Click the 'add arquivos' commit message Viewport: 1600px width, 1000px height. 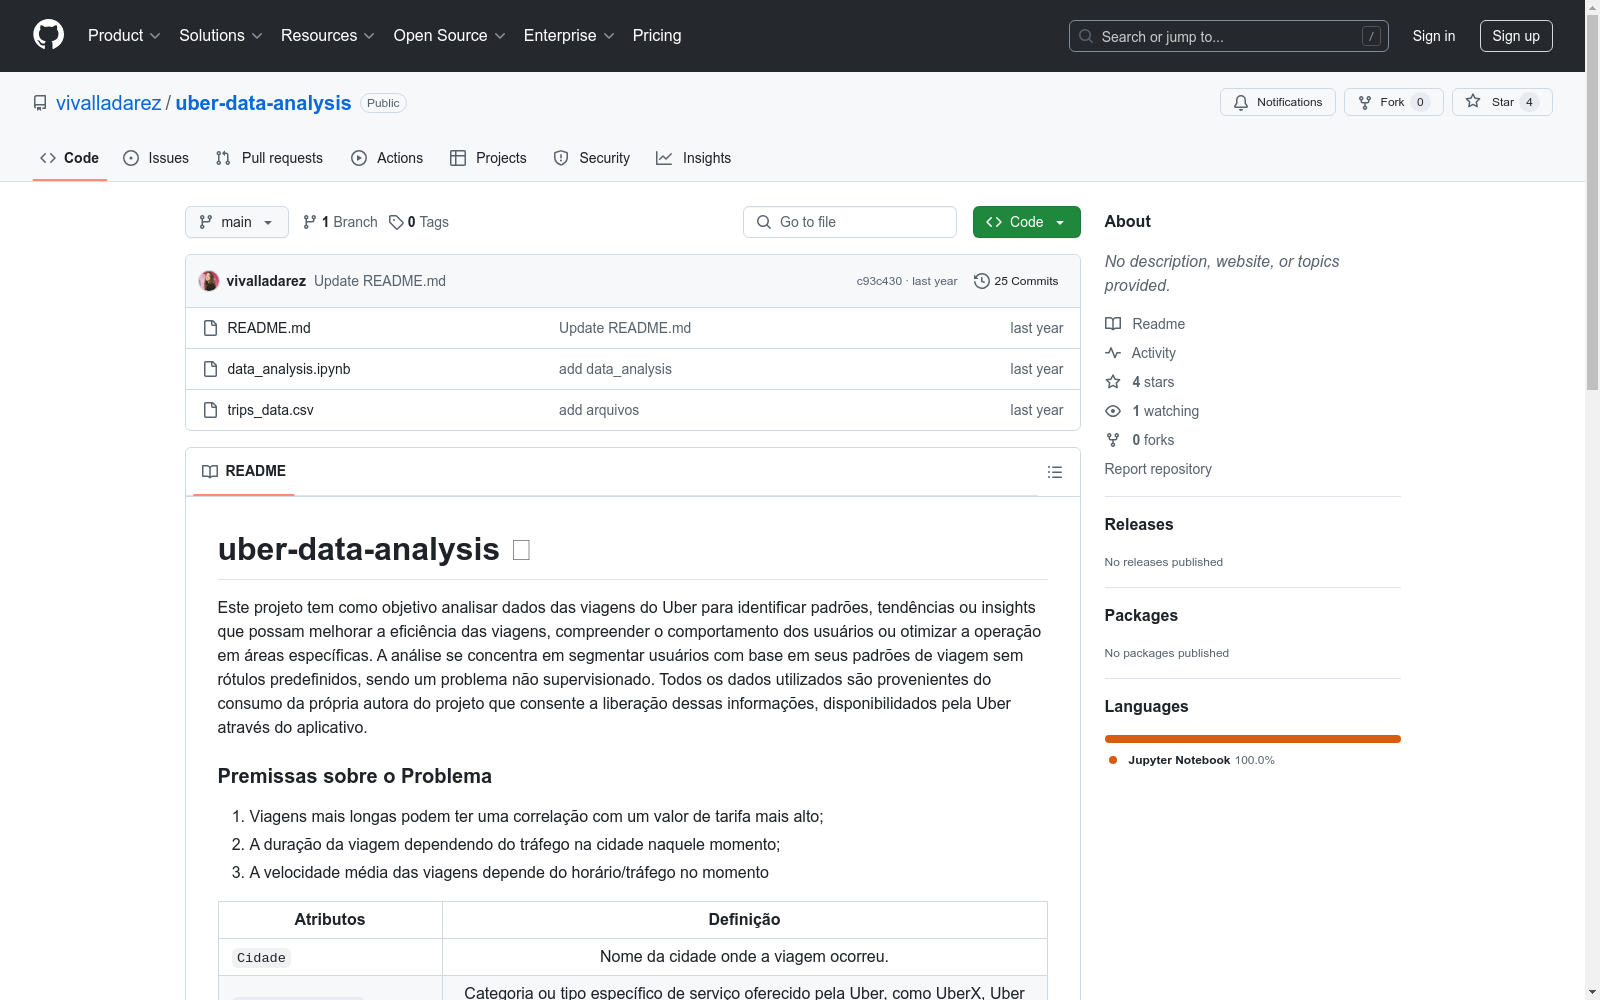pyautogui.click(x=599, y=410)
